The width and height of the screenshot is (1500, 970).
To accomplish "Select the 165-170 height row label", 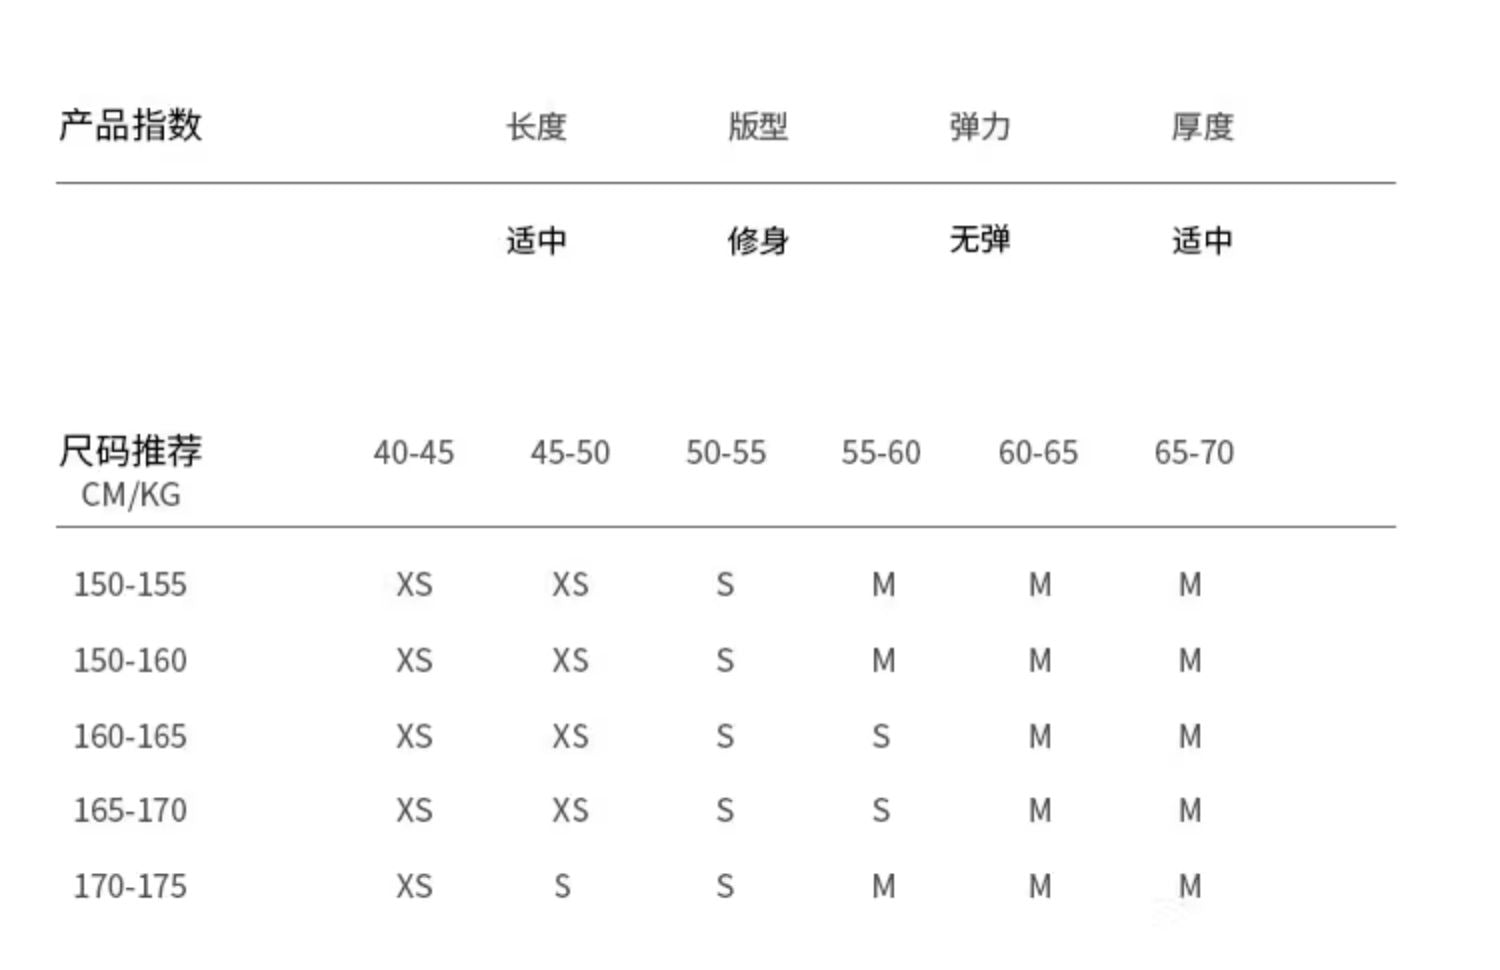I will pos(130,811).
